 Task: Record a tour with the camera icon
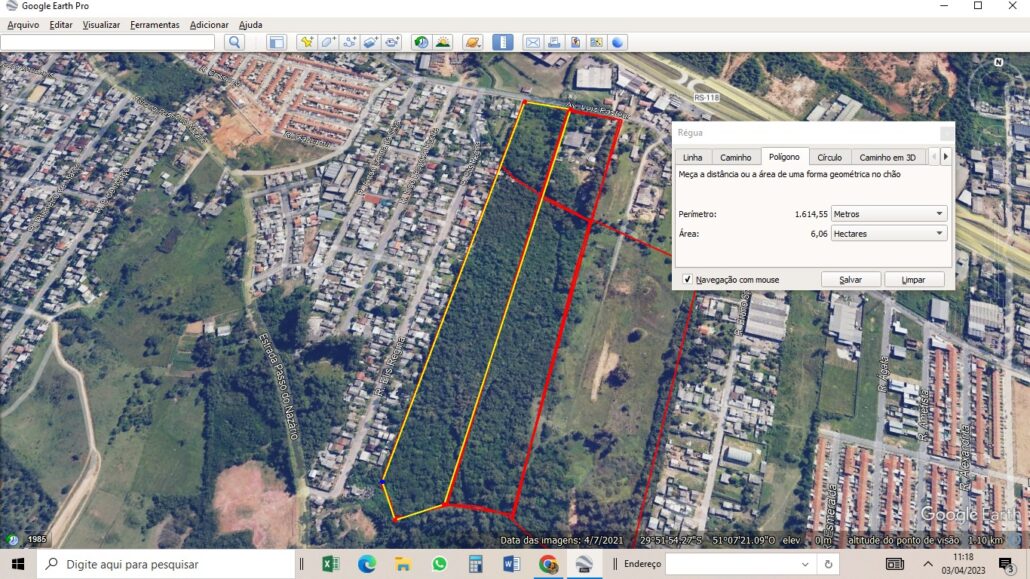pyautogui.click(x=392, y=43)
